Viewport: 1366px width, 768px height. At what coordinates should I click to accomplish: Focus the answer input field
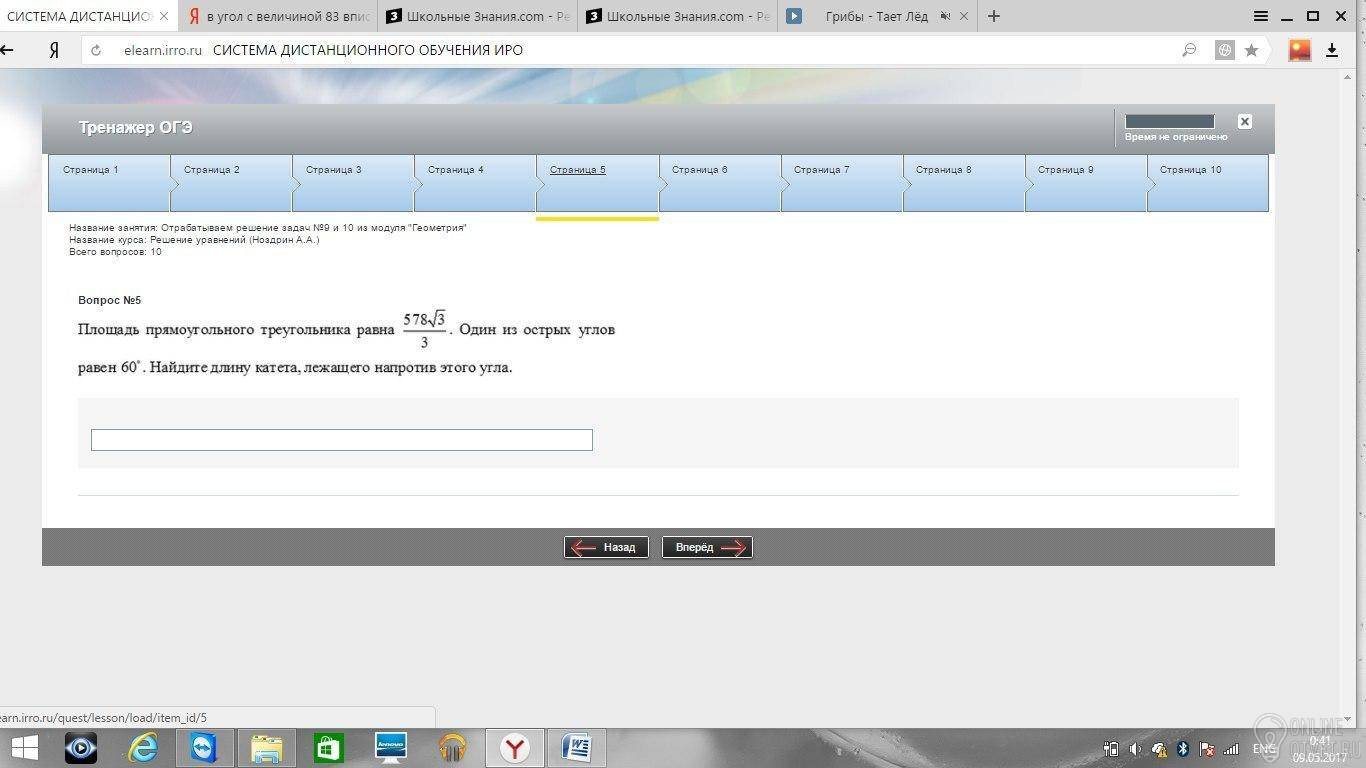[x=342, y=440]
